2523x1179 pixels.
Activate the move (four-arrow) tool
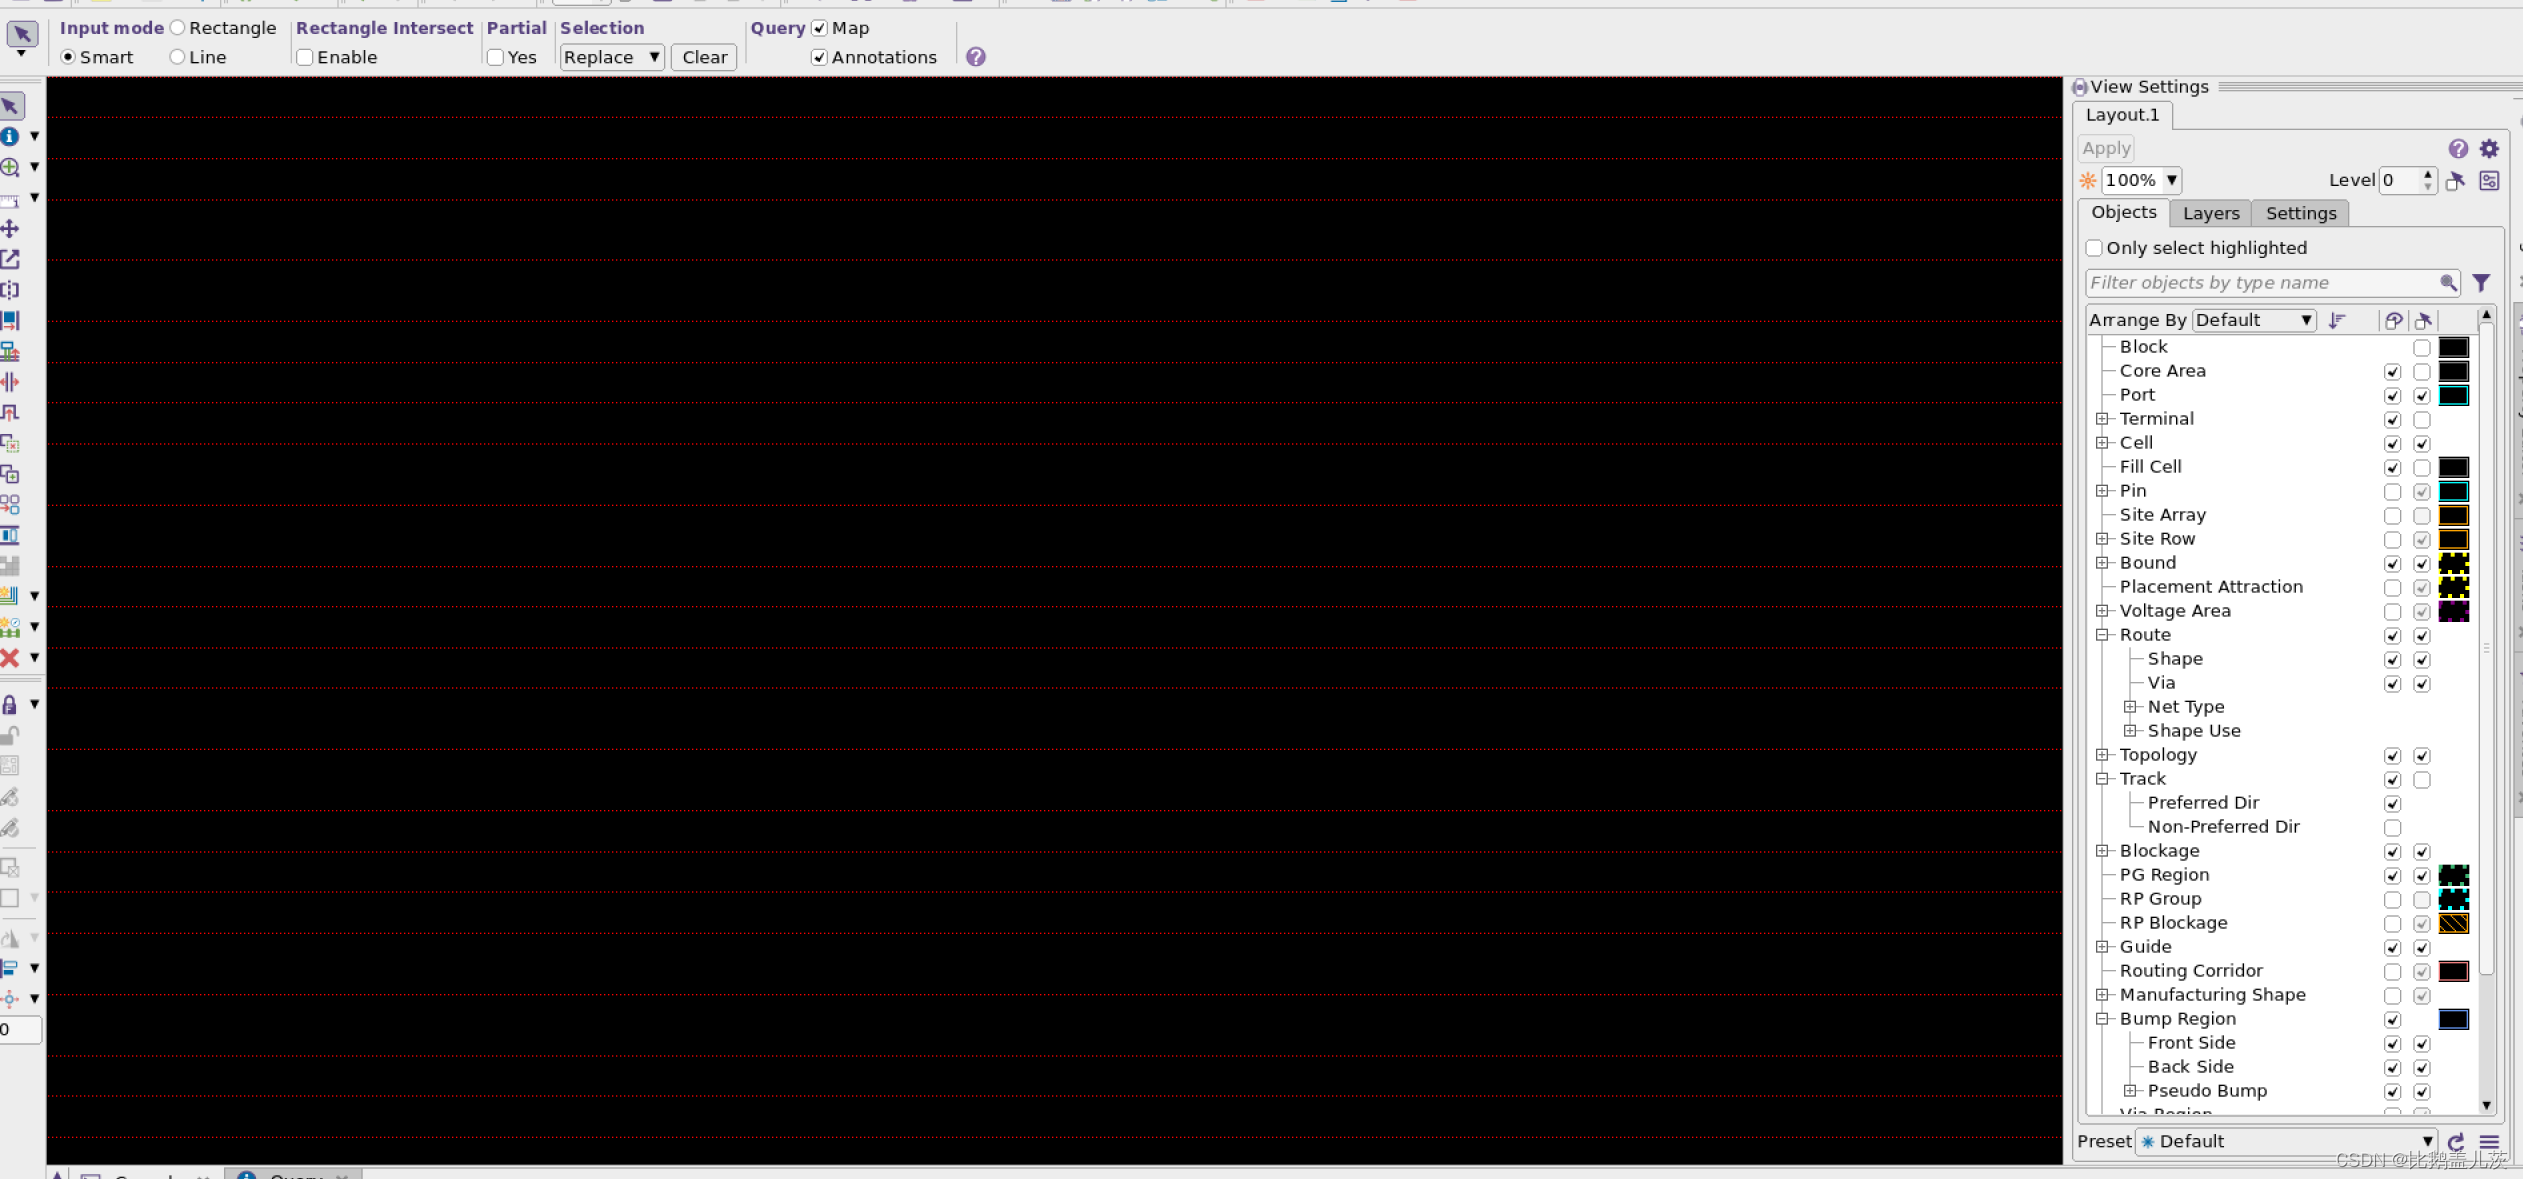click(x=10, y=229)
